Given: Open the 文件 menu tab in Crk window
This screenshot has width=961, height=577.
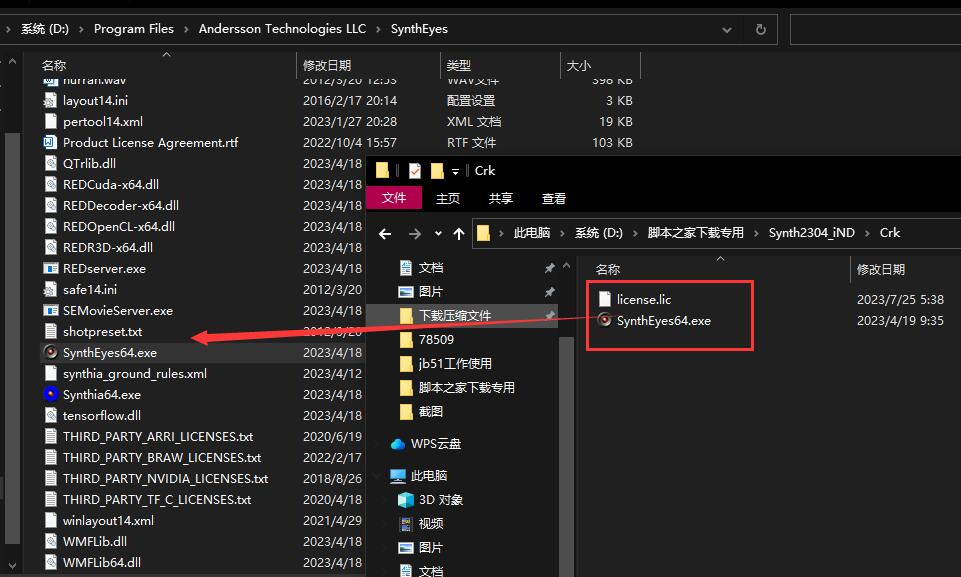Looking at the screenshot, I should click(393, 197).
